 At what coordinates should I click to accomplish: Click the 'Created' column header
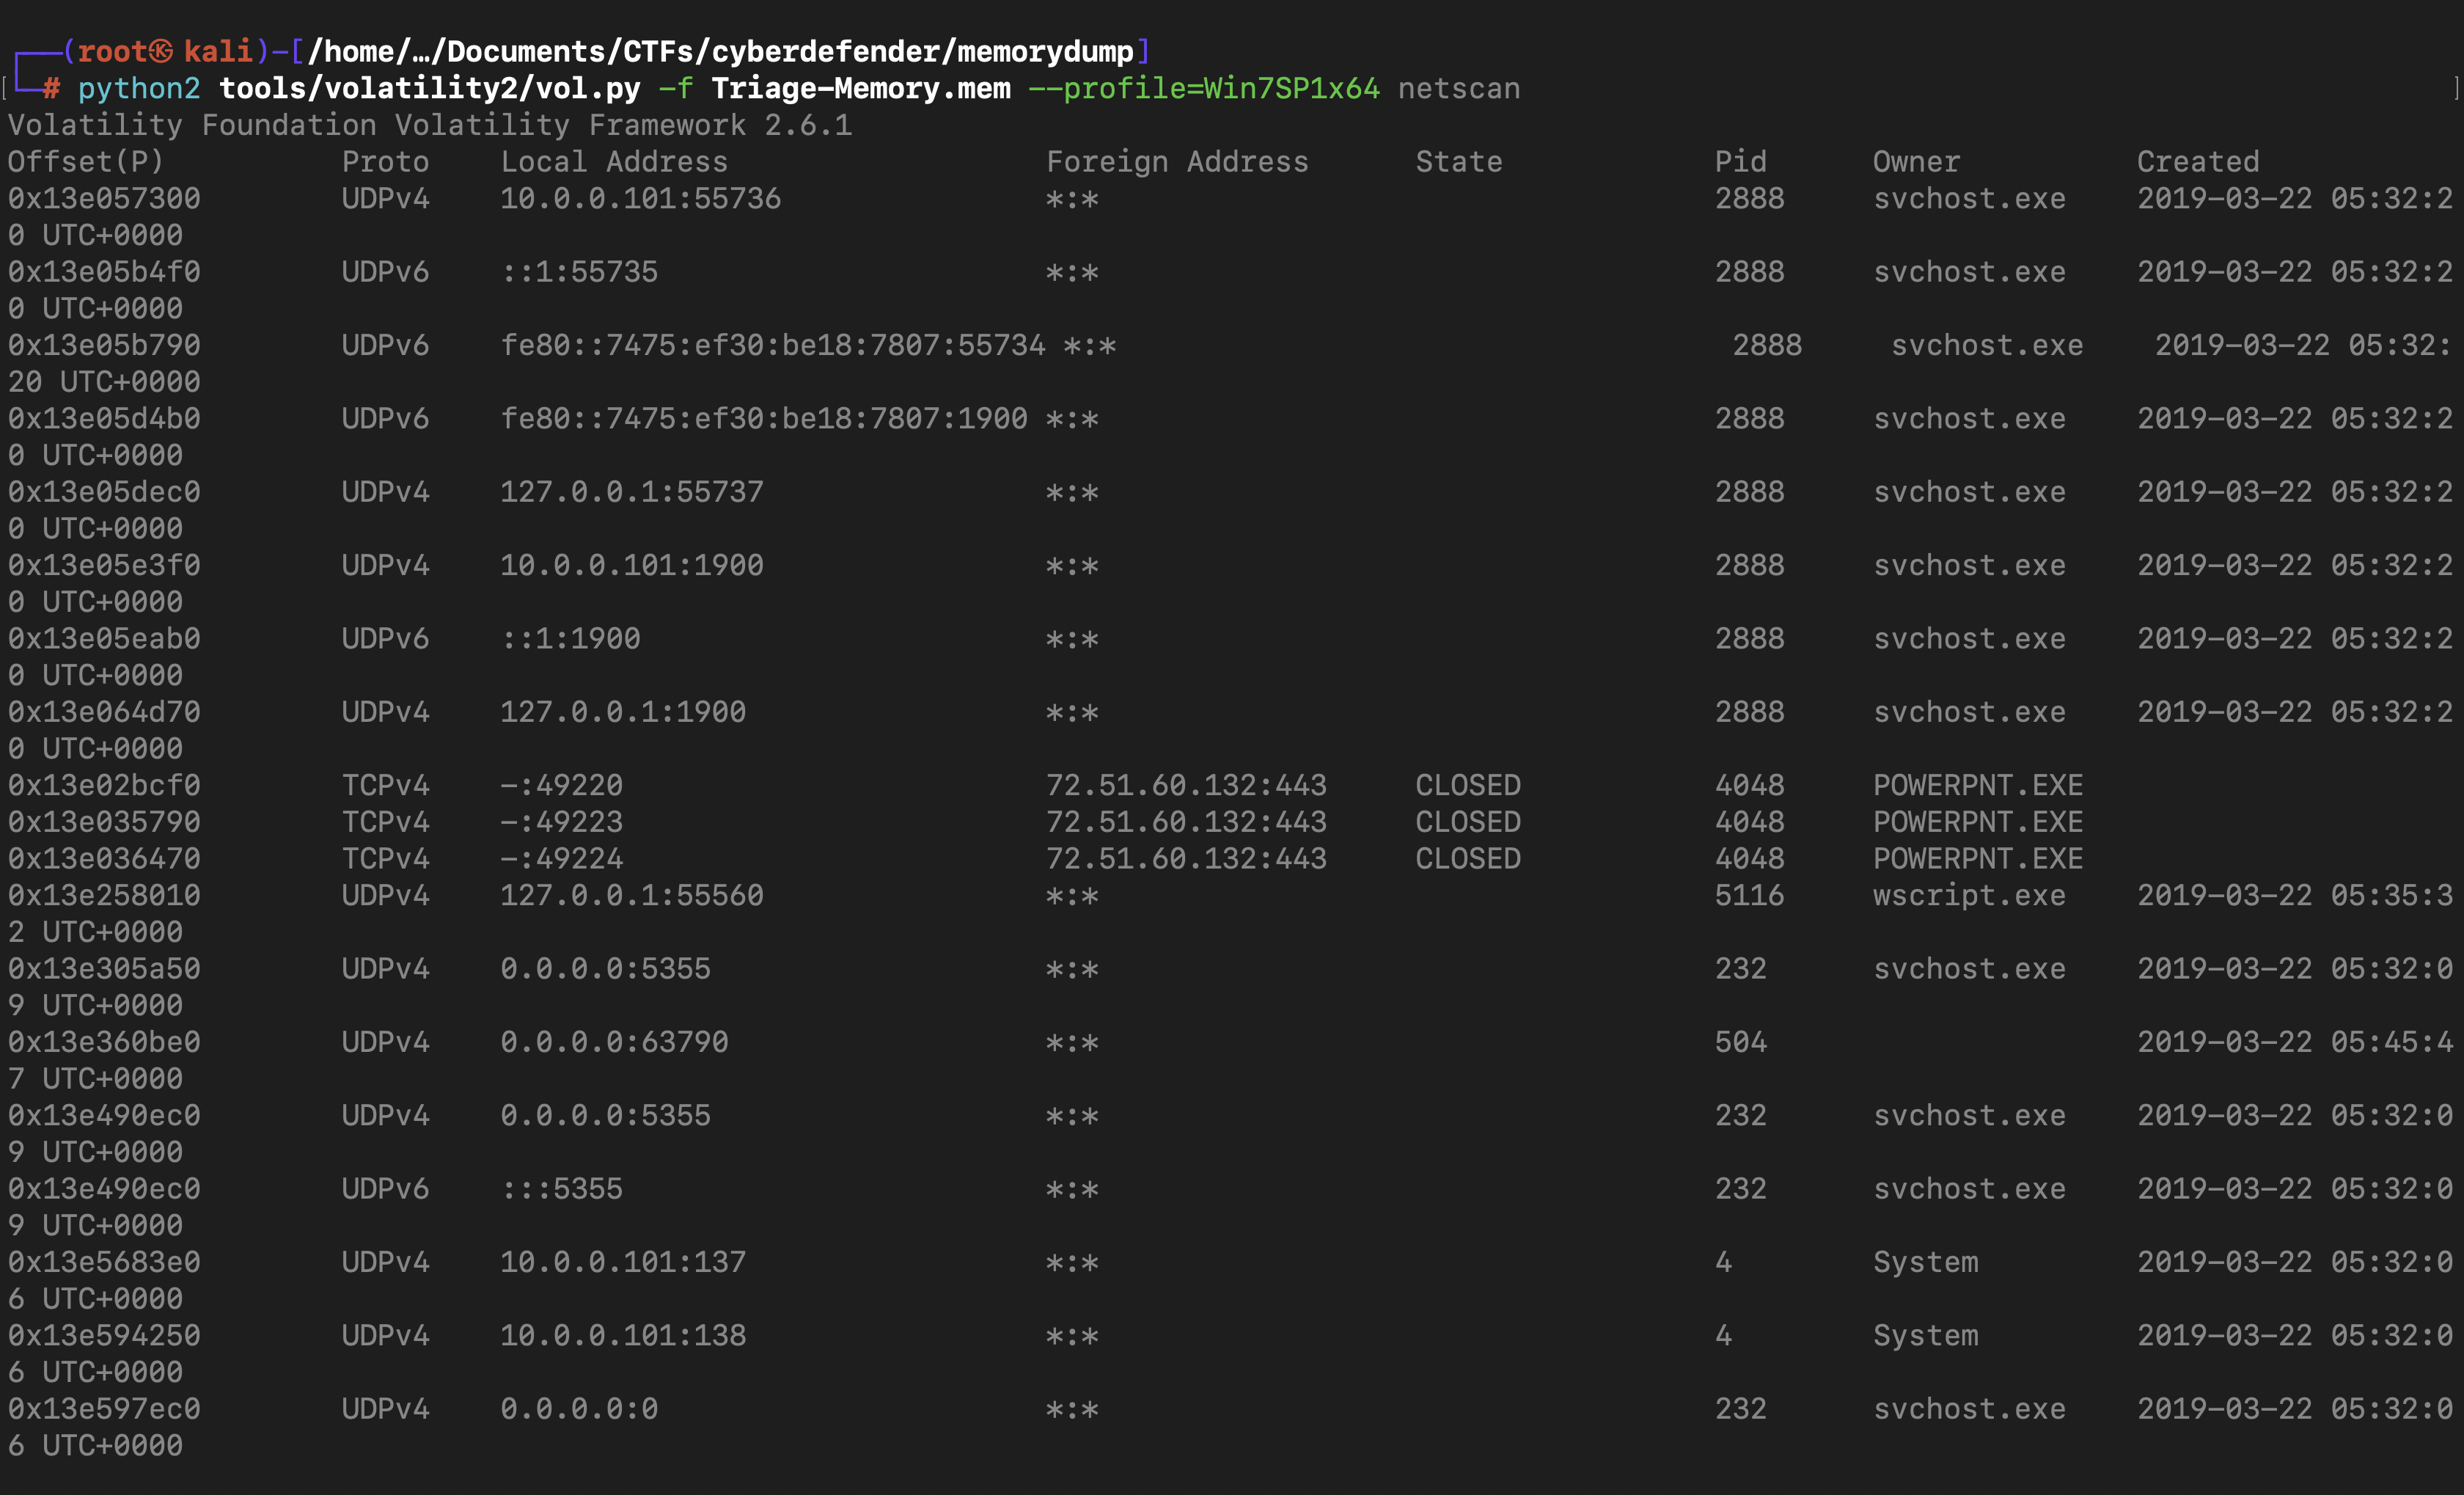click(x=2198, y=162)
